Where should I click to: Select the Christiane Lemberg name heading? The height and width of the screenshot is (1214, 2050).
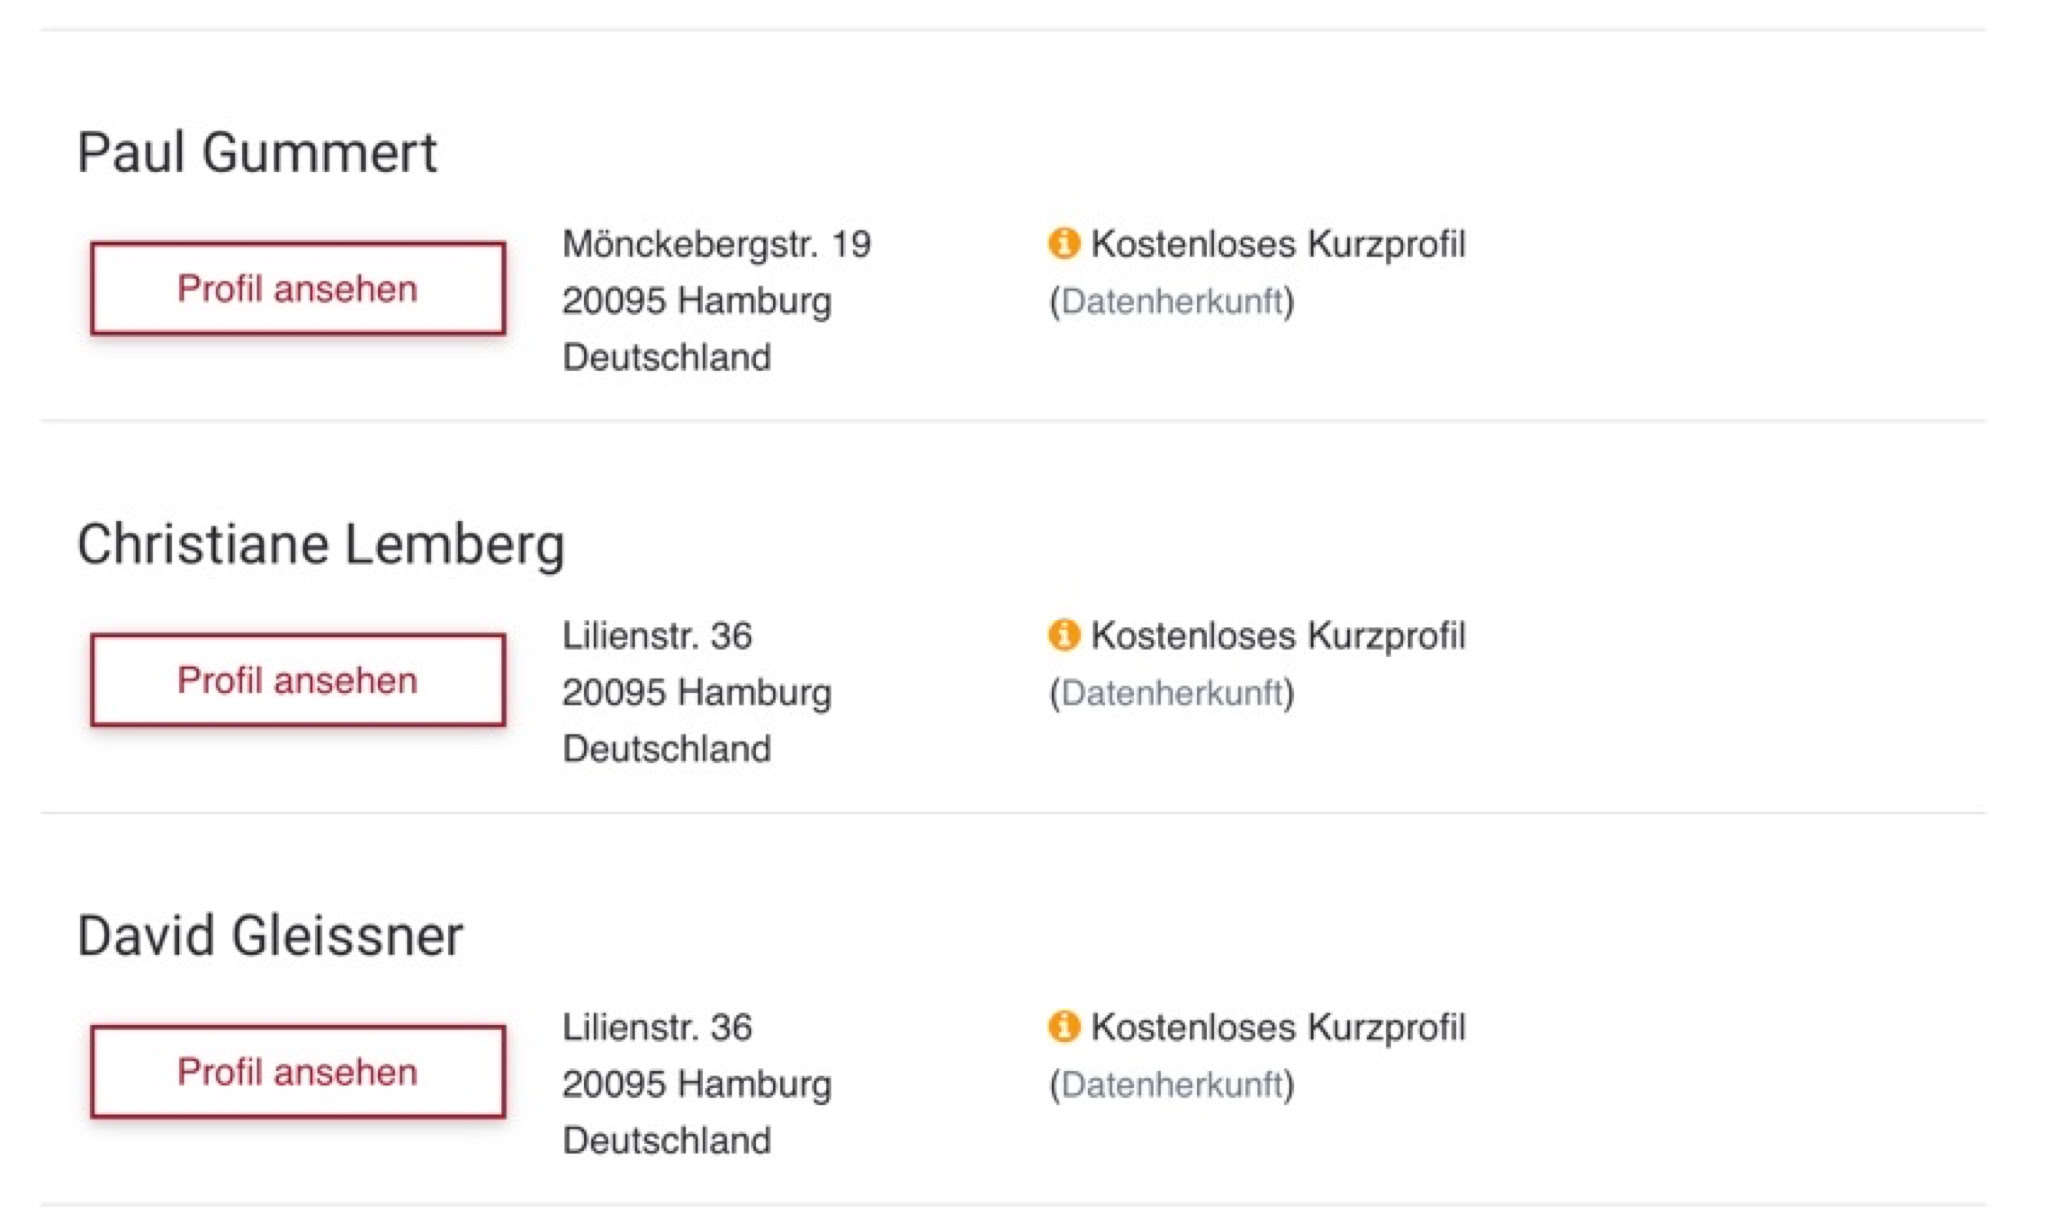coord(321,545)
